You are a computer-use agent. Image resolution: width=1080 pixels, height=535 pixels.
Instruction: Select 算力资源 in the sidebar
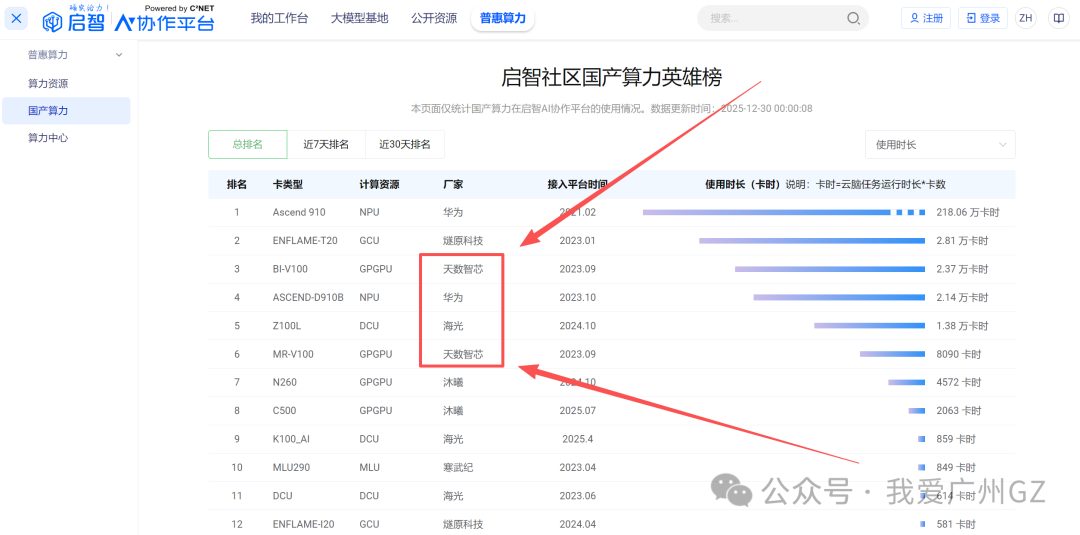48,84
